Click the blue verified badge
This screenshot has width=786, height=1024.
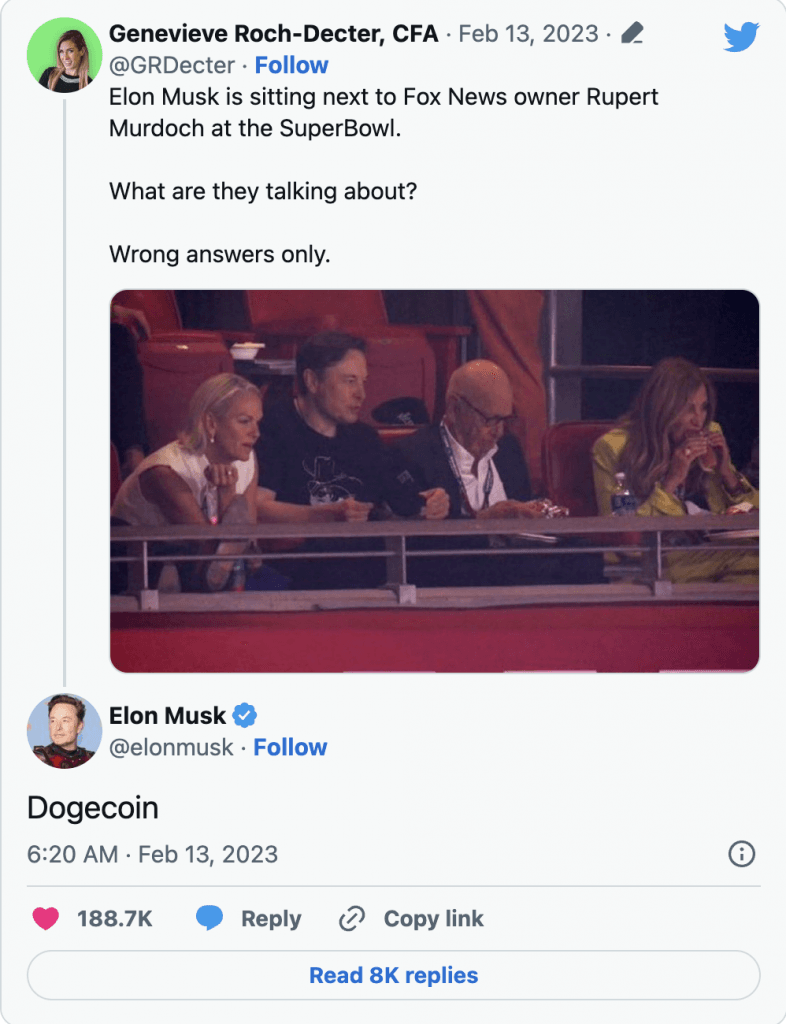pyautogui.click(x=245, y=715)
